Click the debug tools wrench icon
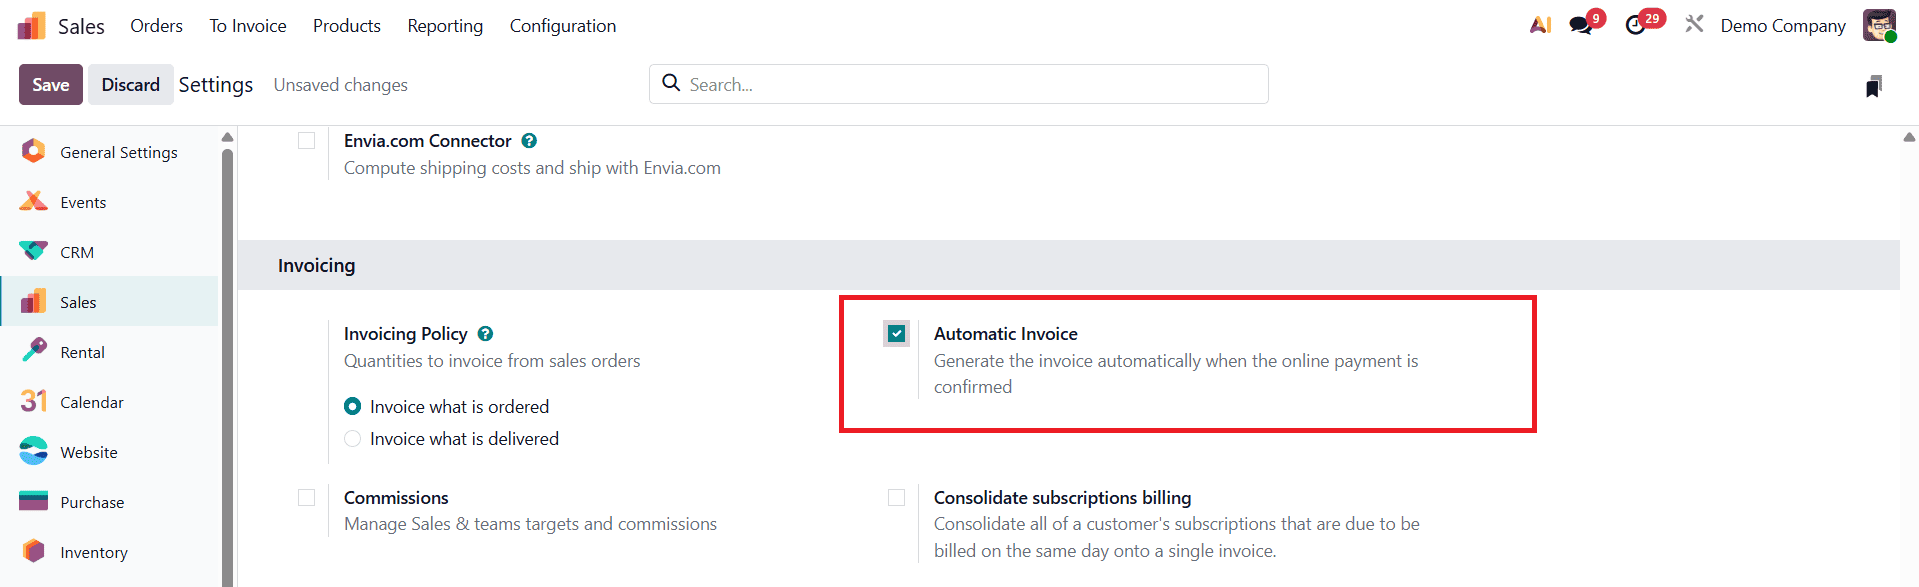The height and width of the screenshot is (587, 1919). tap(1694, 24)
